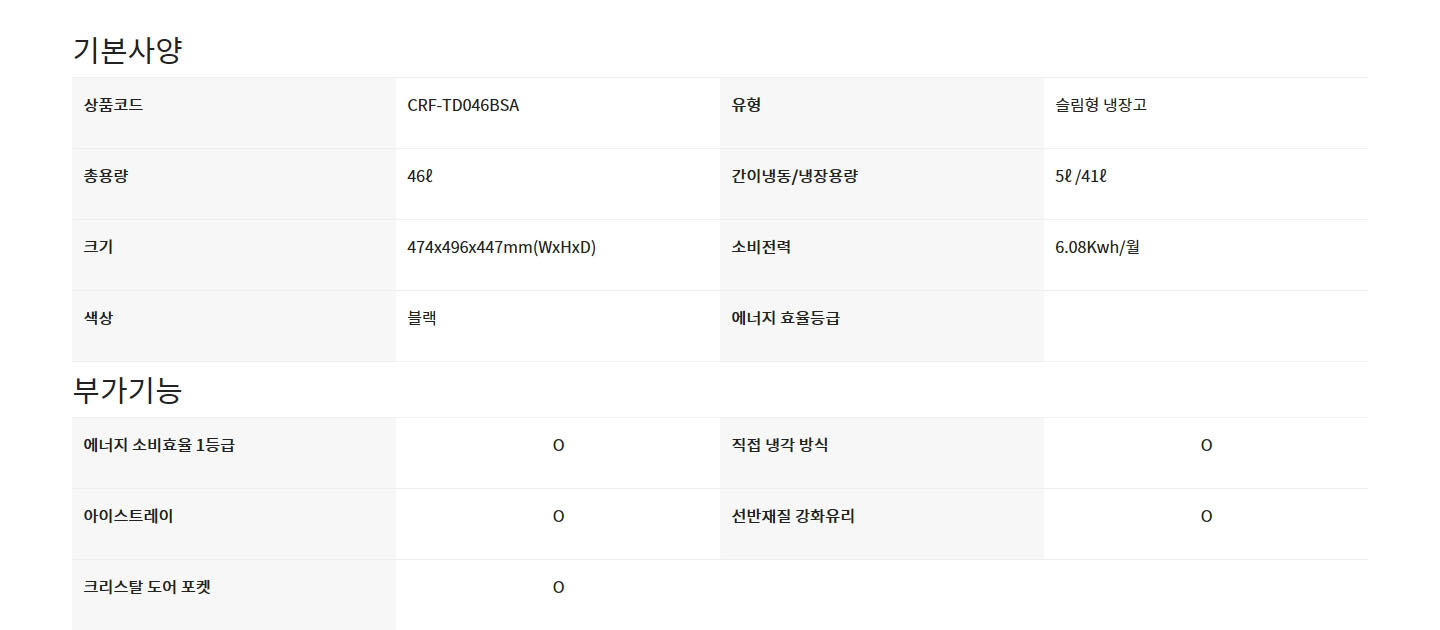Click the 474x496x447mm size value

501,247
